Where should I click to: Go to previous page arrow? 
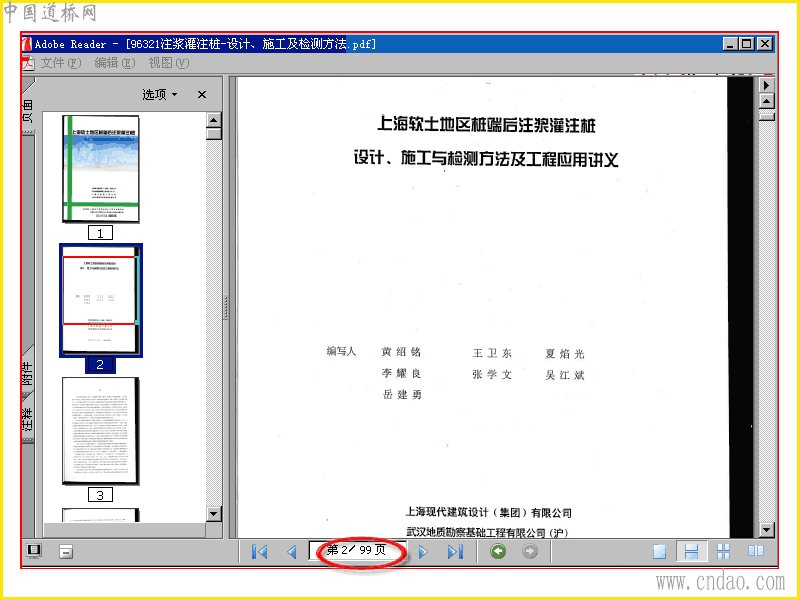[292, 552]
